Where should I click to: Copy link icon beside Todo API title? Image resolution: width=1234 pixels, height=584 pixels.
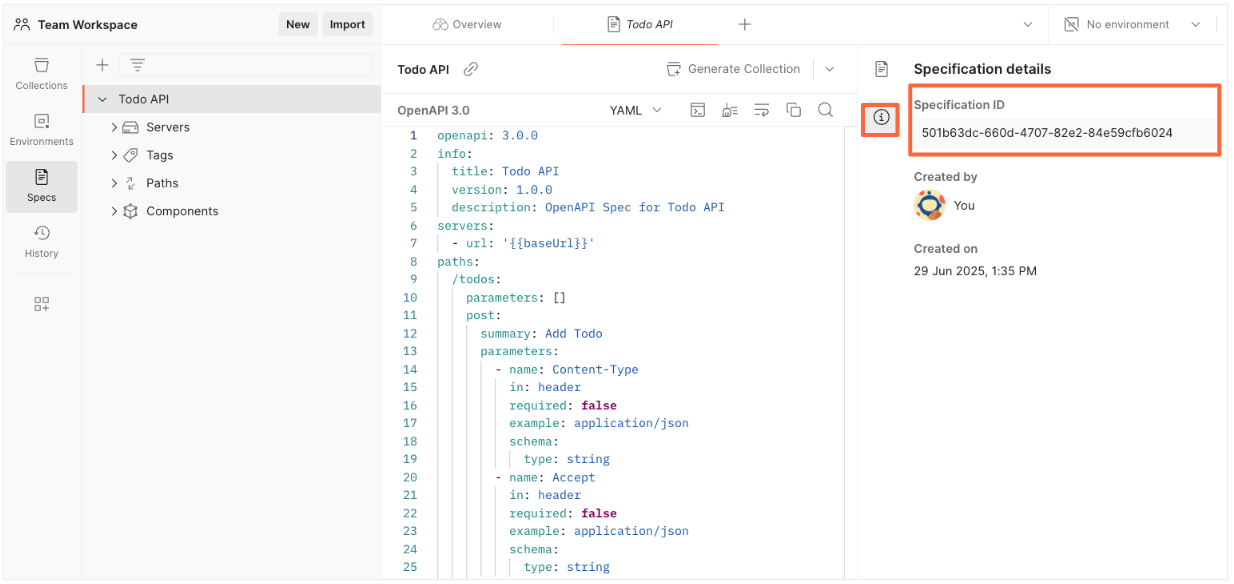click(x=471, y=69)
